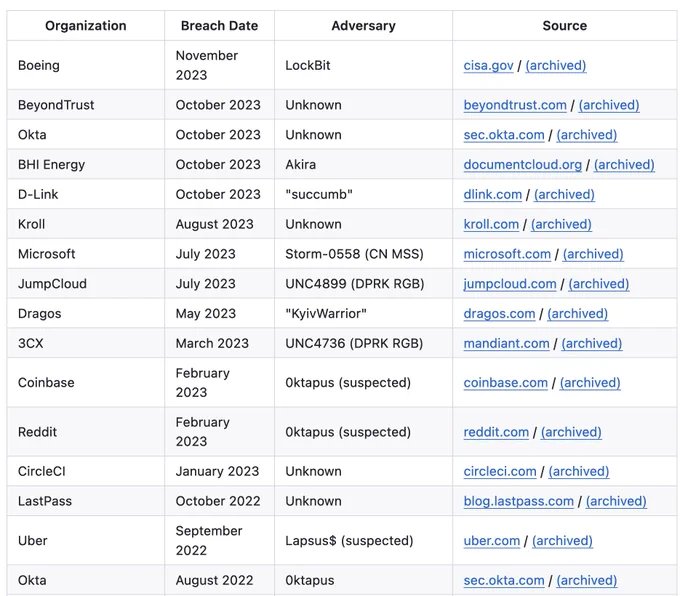Screen dimensions: 680x596
Task: Select the Uber organization cell
Action: click(x=86, y=541)
